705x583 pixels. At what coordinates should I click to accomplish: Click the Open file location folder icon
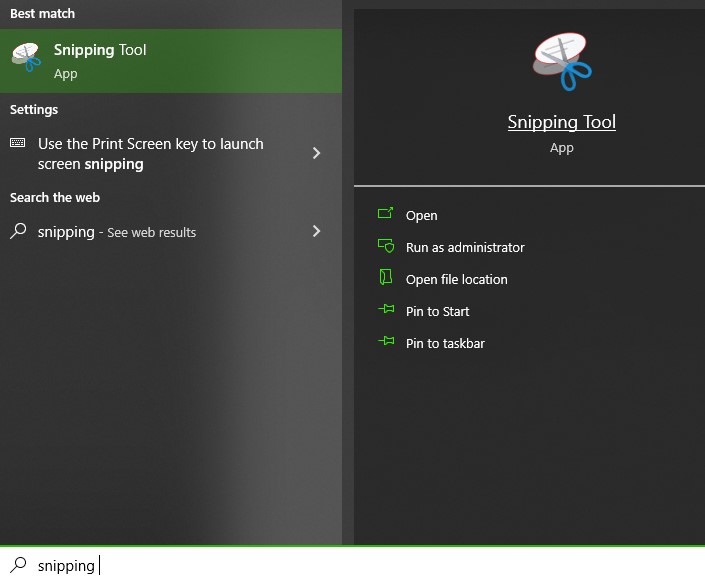[386, 277]
